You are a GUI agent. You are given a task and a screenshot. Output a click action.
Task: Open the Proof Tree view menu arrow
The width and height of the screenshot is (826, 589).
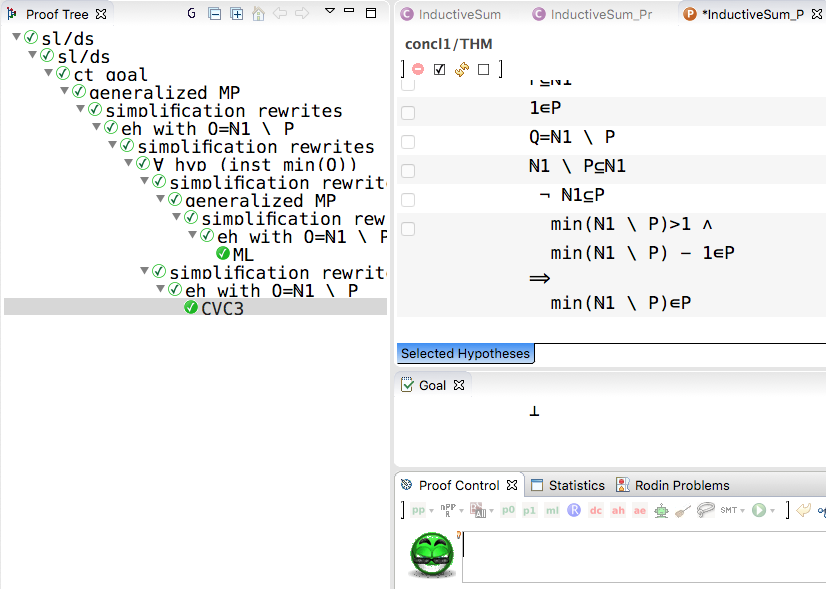331,14
